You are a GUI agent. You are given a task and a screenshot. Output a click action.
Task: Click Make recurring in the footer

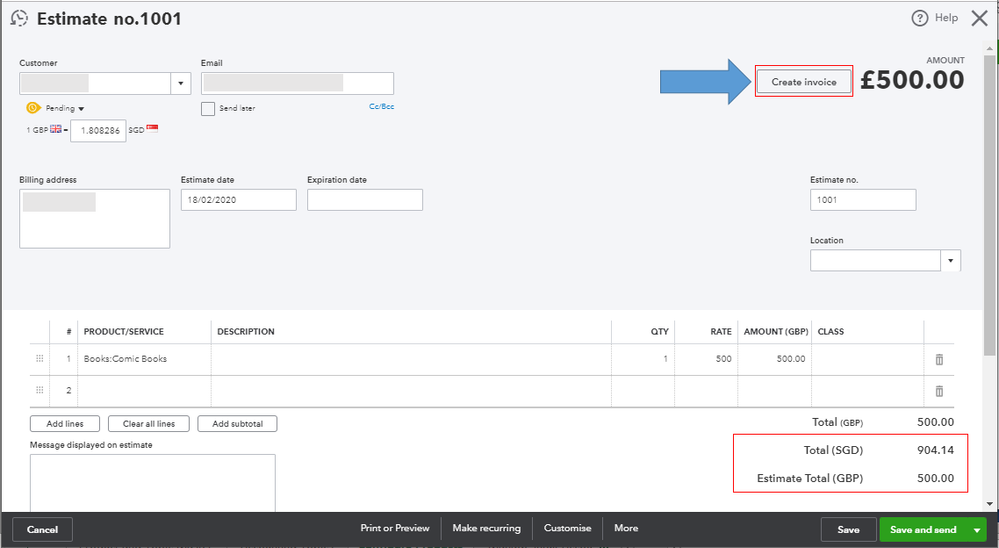point(487,528)
